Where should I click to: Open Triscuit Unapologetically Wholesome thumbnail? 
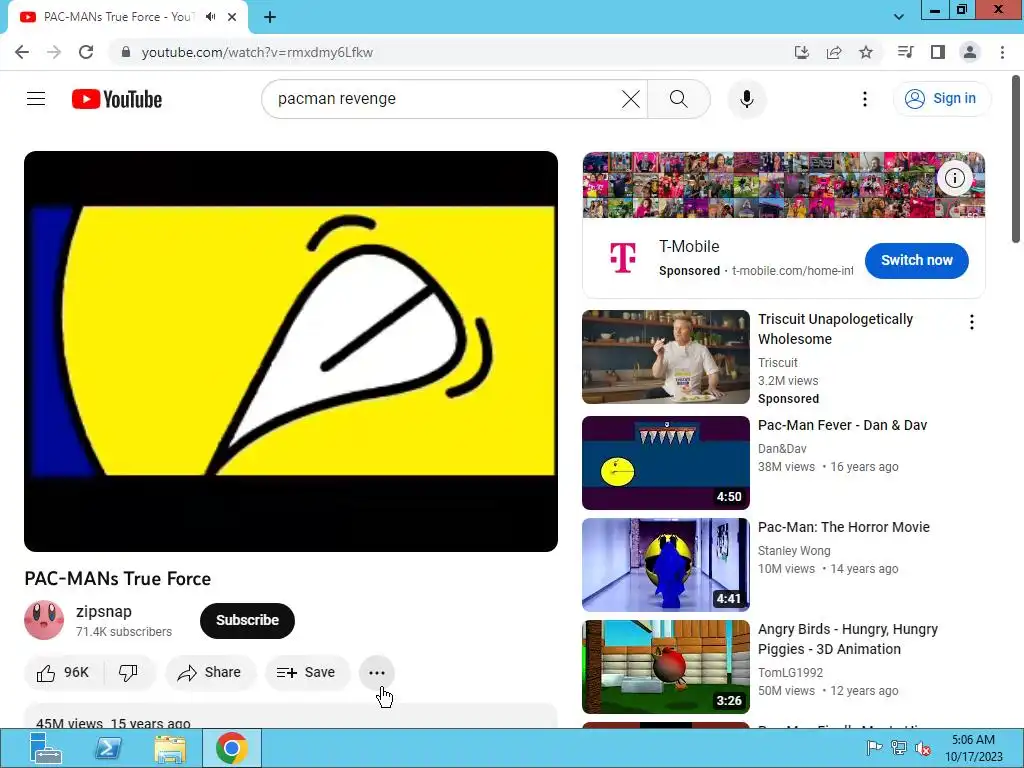tap(665, 357)
